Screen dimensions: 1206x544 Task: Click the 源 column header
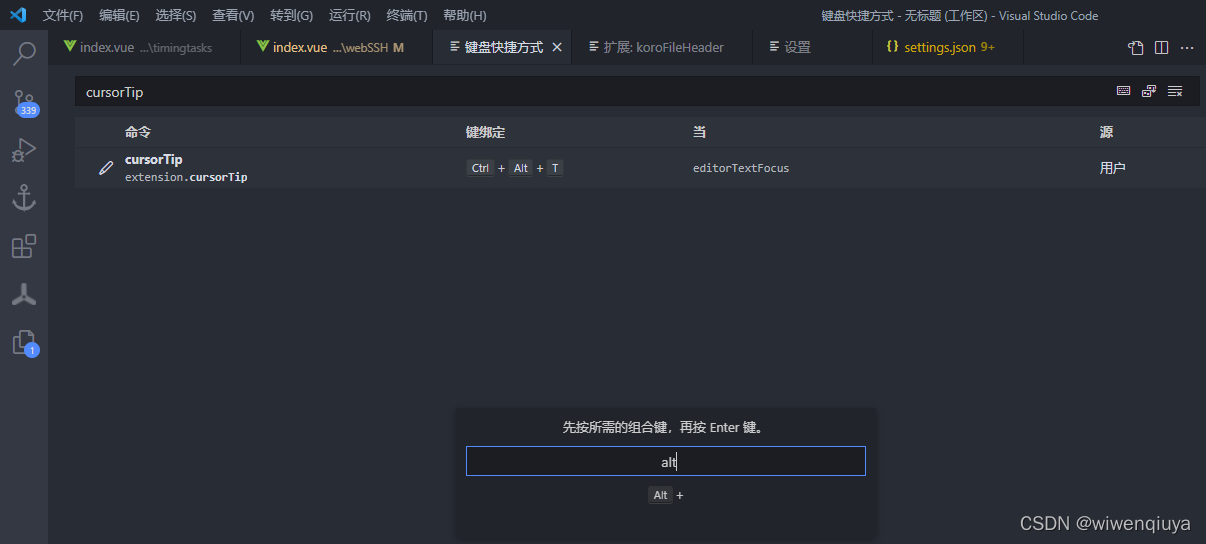click(x=1106, y=132)
